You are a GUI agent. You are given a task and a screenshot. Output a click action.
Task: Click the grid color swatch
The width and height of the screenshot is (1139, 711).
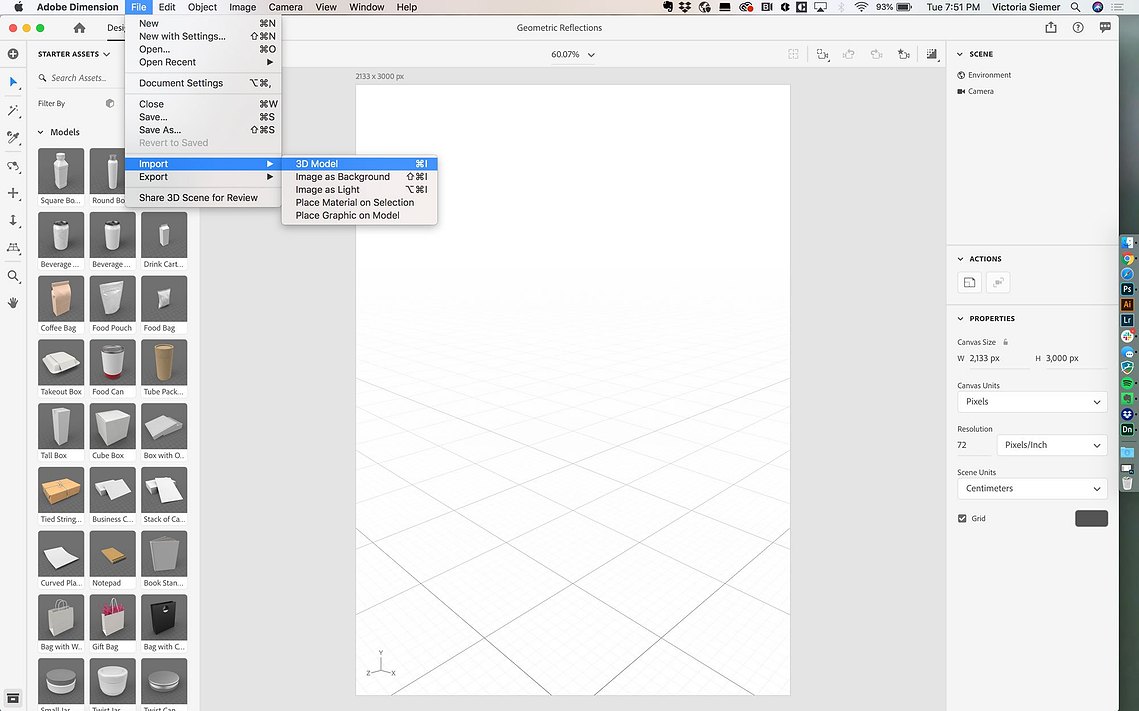coord(1091,519)
